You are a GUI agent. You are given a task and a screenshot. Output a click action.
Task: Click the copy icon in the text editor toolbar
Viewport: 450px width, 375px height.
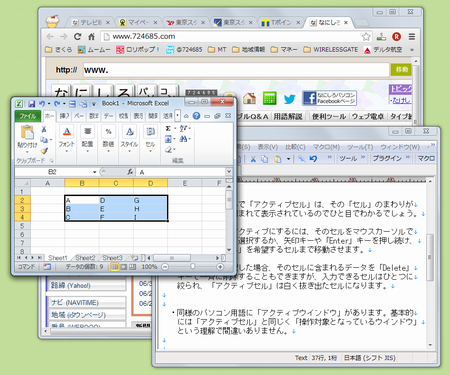click(x=265, y=159)
